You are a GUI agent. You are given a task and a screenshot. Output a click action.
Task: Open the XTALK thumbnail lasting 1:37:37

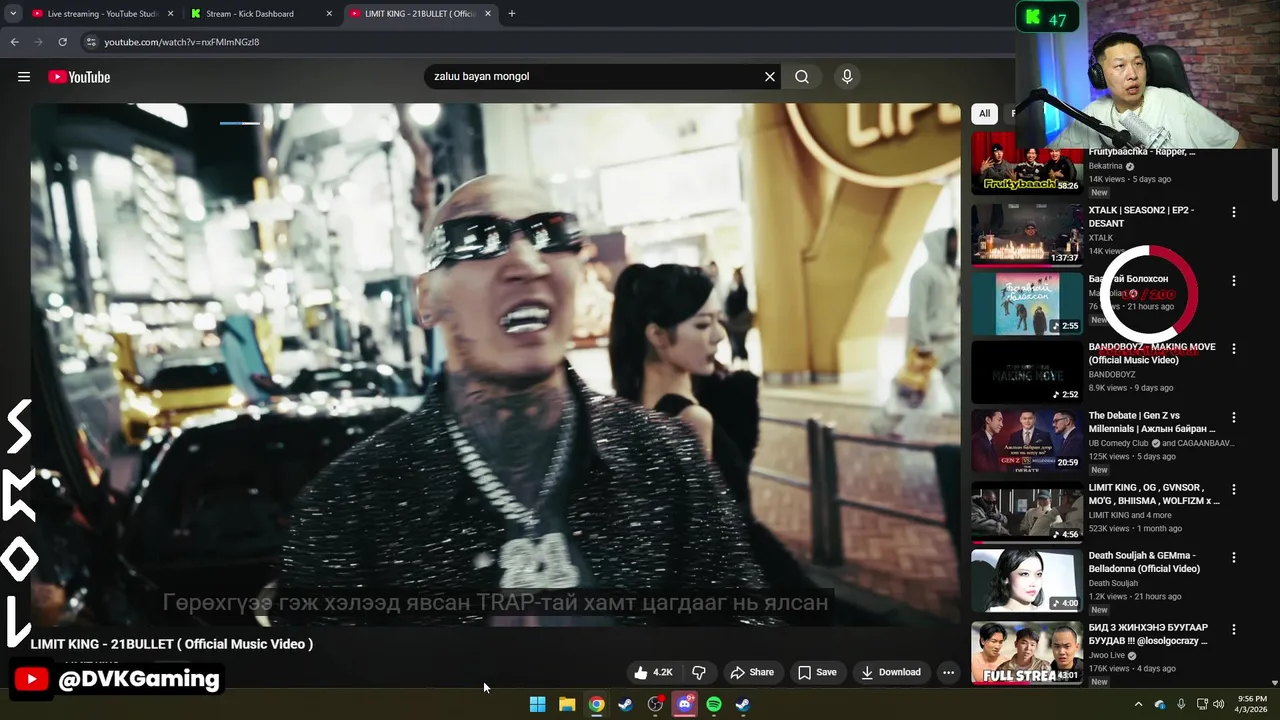coord(1027,235)
